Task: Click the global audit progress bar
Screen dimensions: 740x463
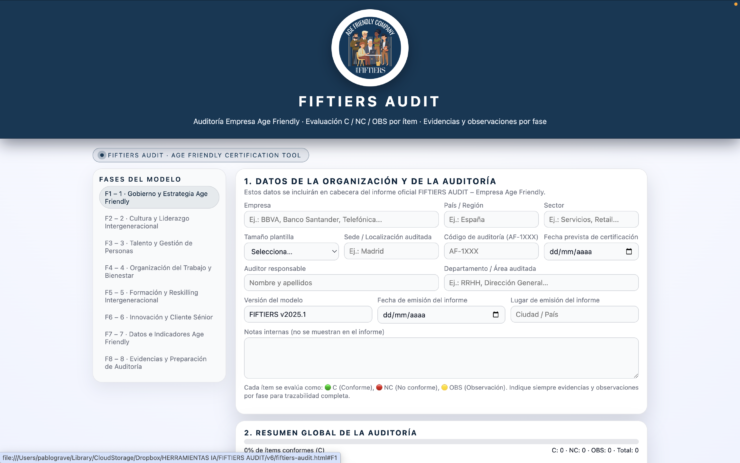Action: (x=441, y=440)
